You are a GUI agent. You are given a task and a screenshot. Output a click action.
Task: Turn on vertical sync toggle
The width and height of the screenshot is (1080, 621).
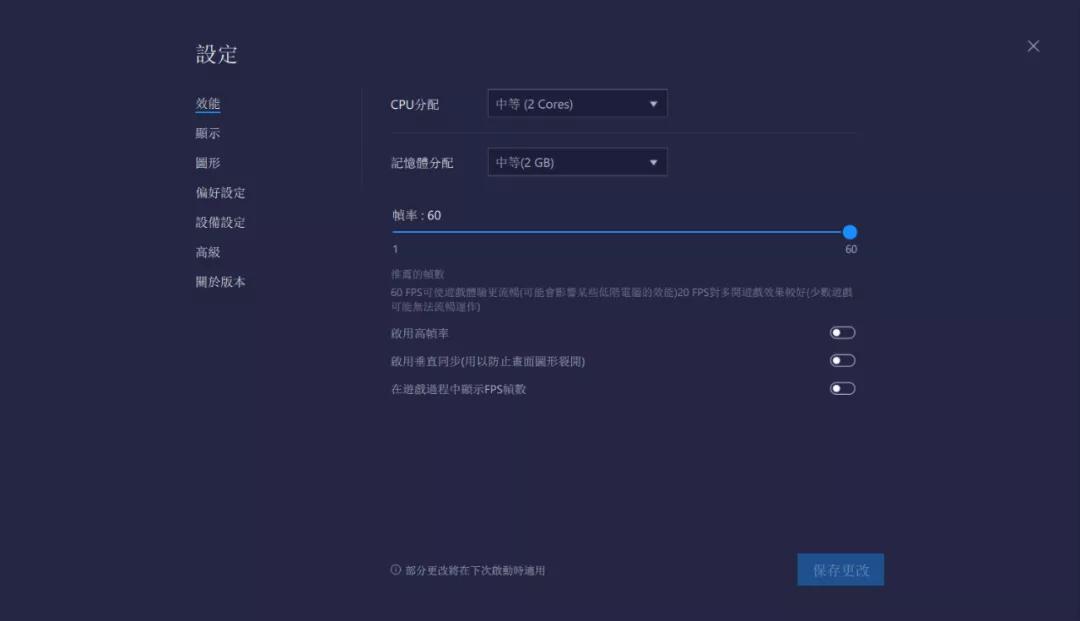pyautogui.click(x=841, y=359)
